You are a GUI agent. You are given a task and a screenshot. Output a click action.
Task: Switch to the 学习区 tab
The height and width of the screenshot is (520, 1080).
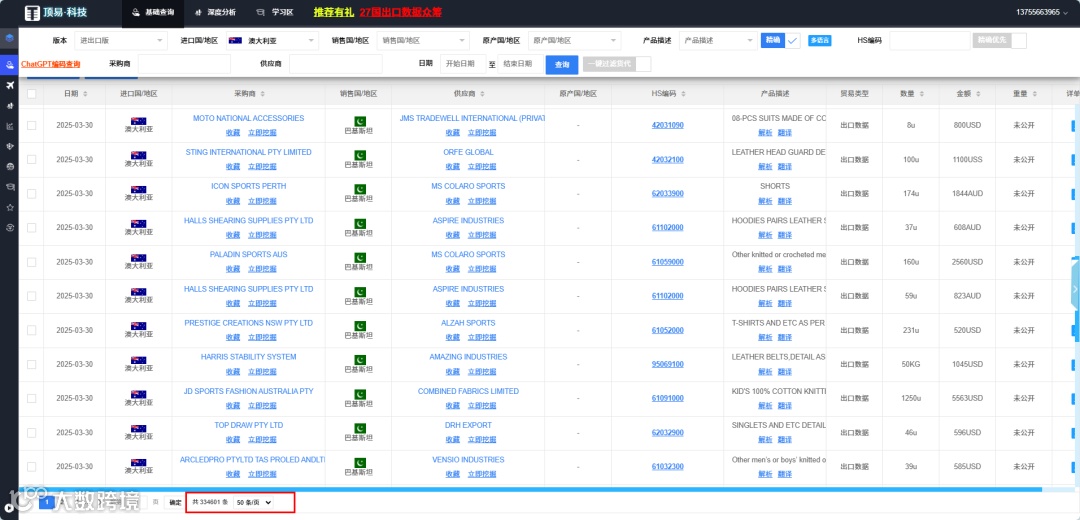(274, 12)
